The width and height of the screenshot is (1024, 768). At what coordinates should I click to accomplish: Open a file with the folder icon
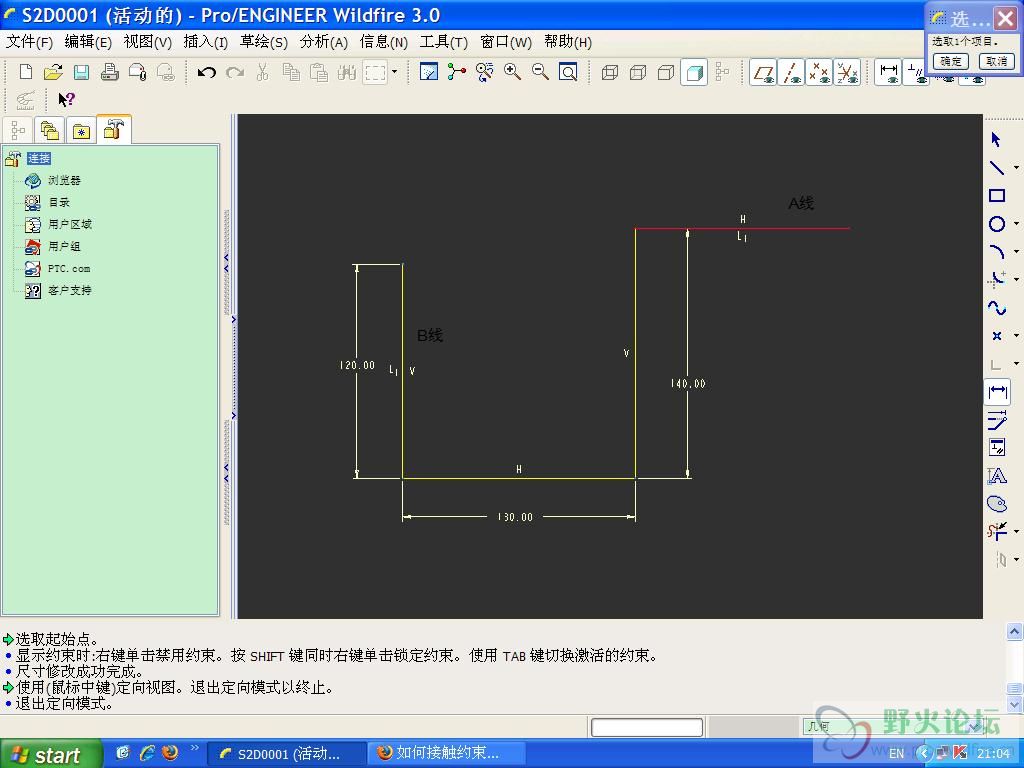(53, 72)
